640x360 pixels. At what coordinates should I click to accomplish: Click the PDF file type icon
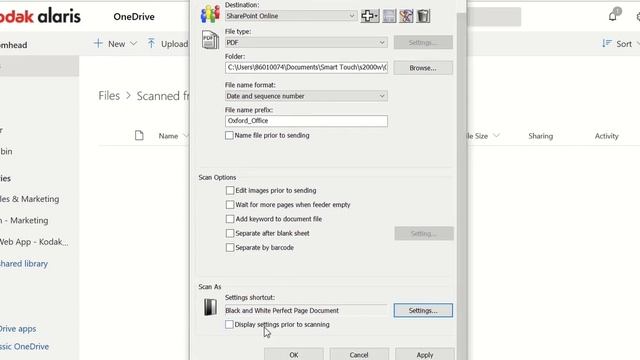click(210, 40)
